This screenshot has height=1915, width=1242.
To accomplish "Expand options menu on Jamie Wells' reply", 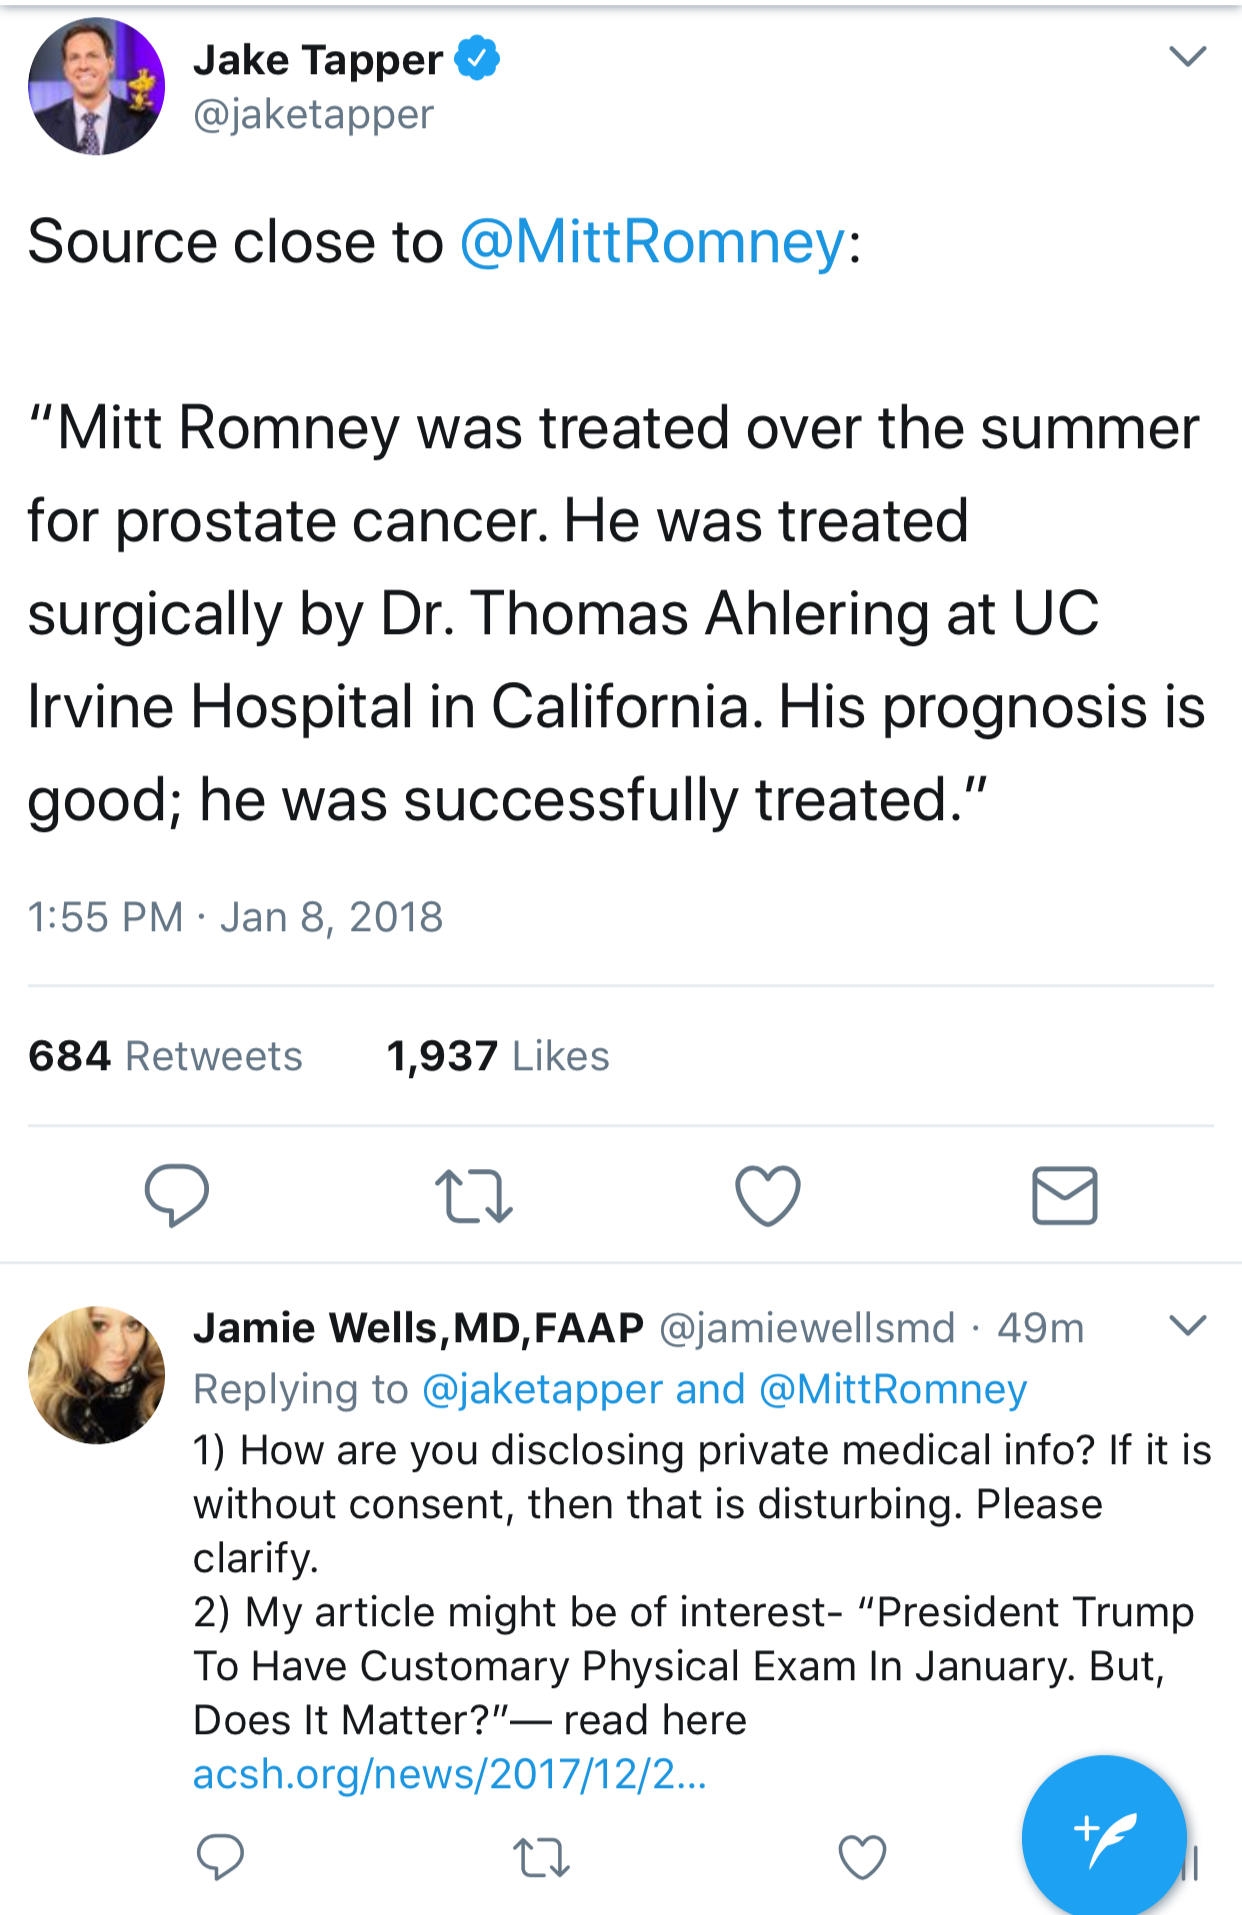I will [x=1187, y=1326].
